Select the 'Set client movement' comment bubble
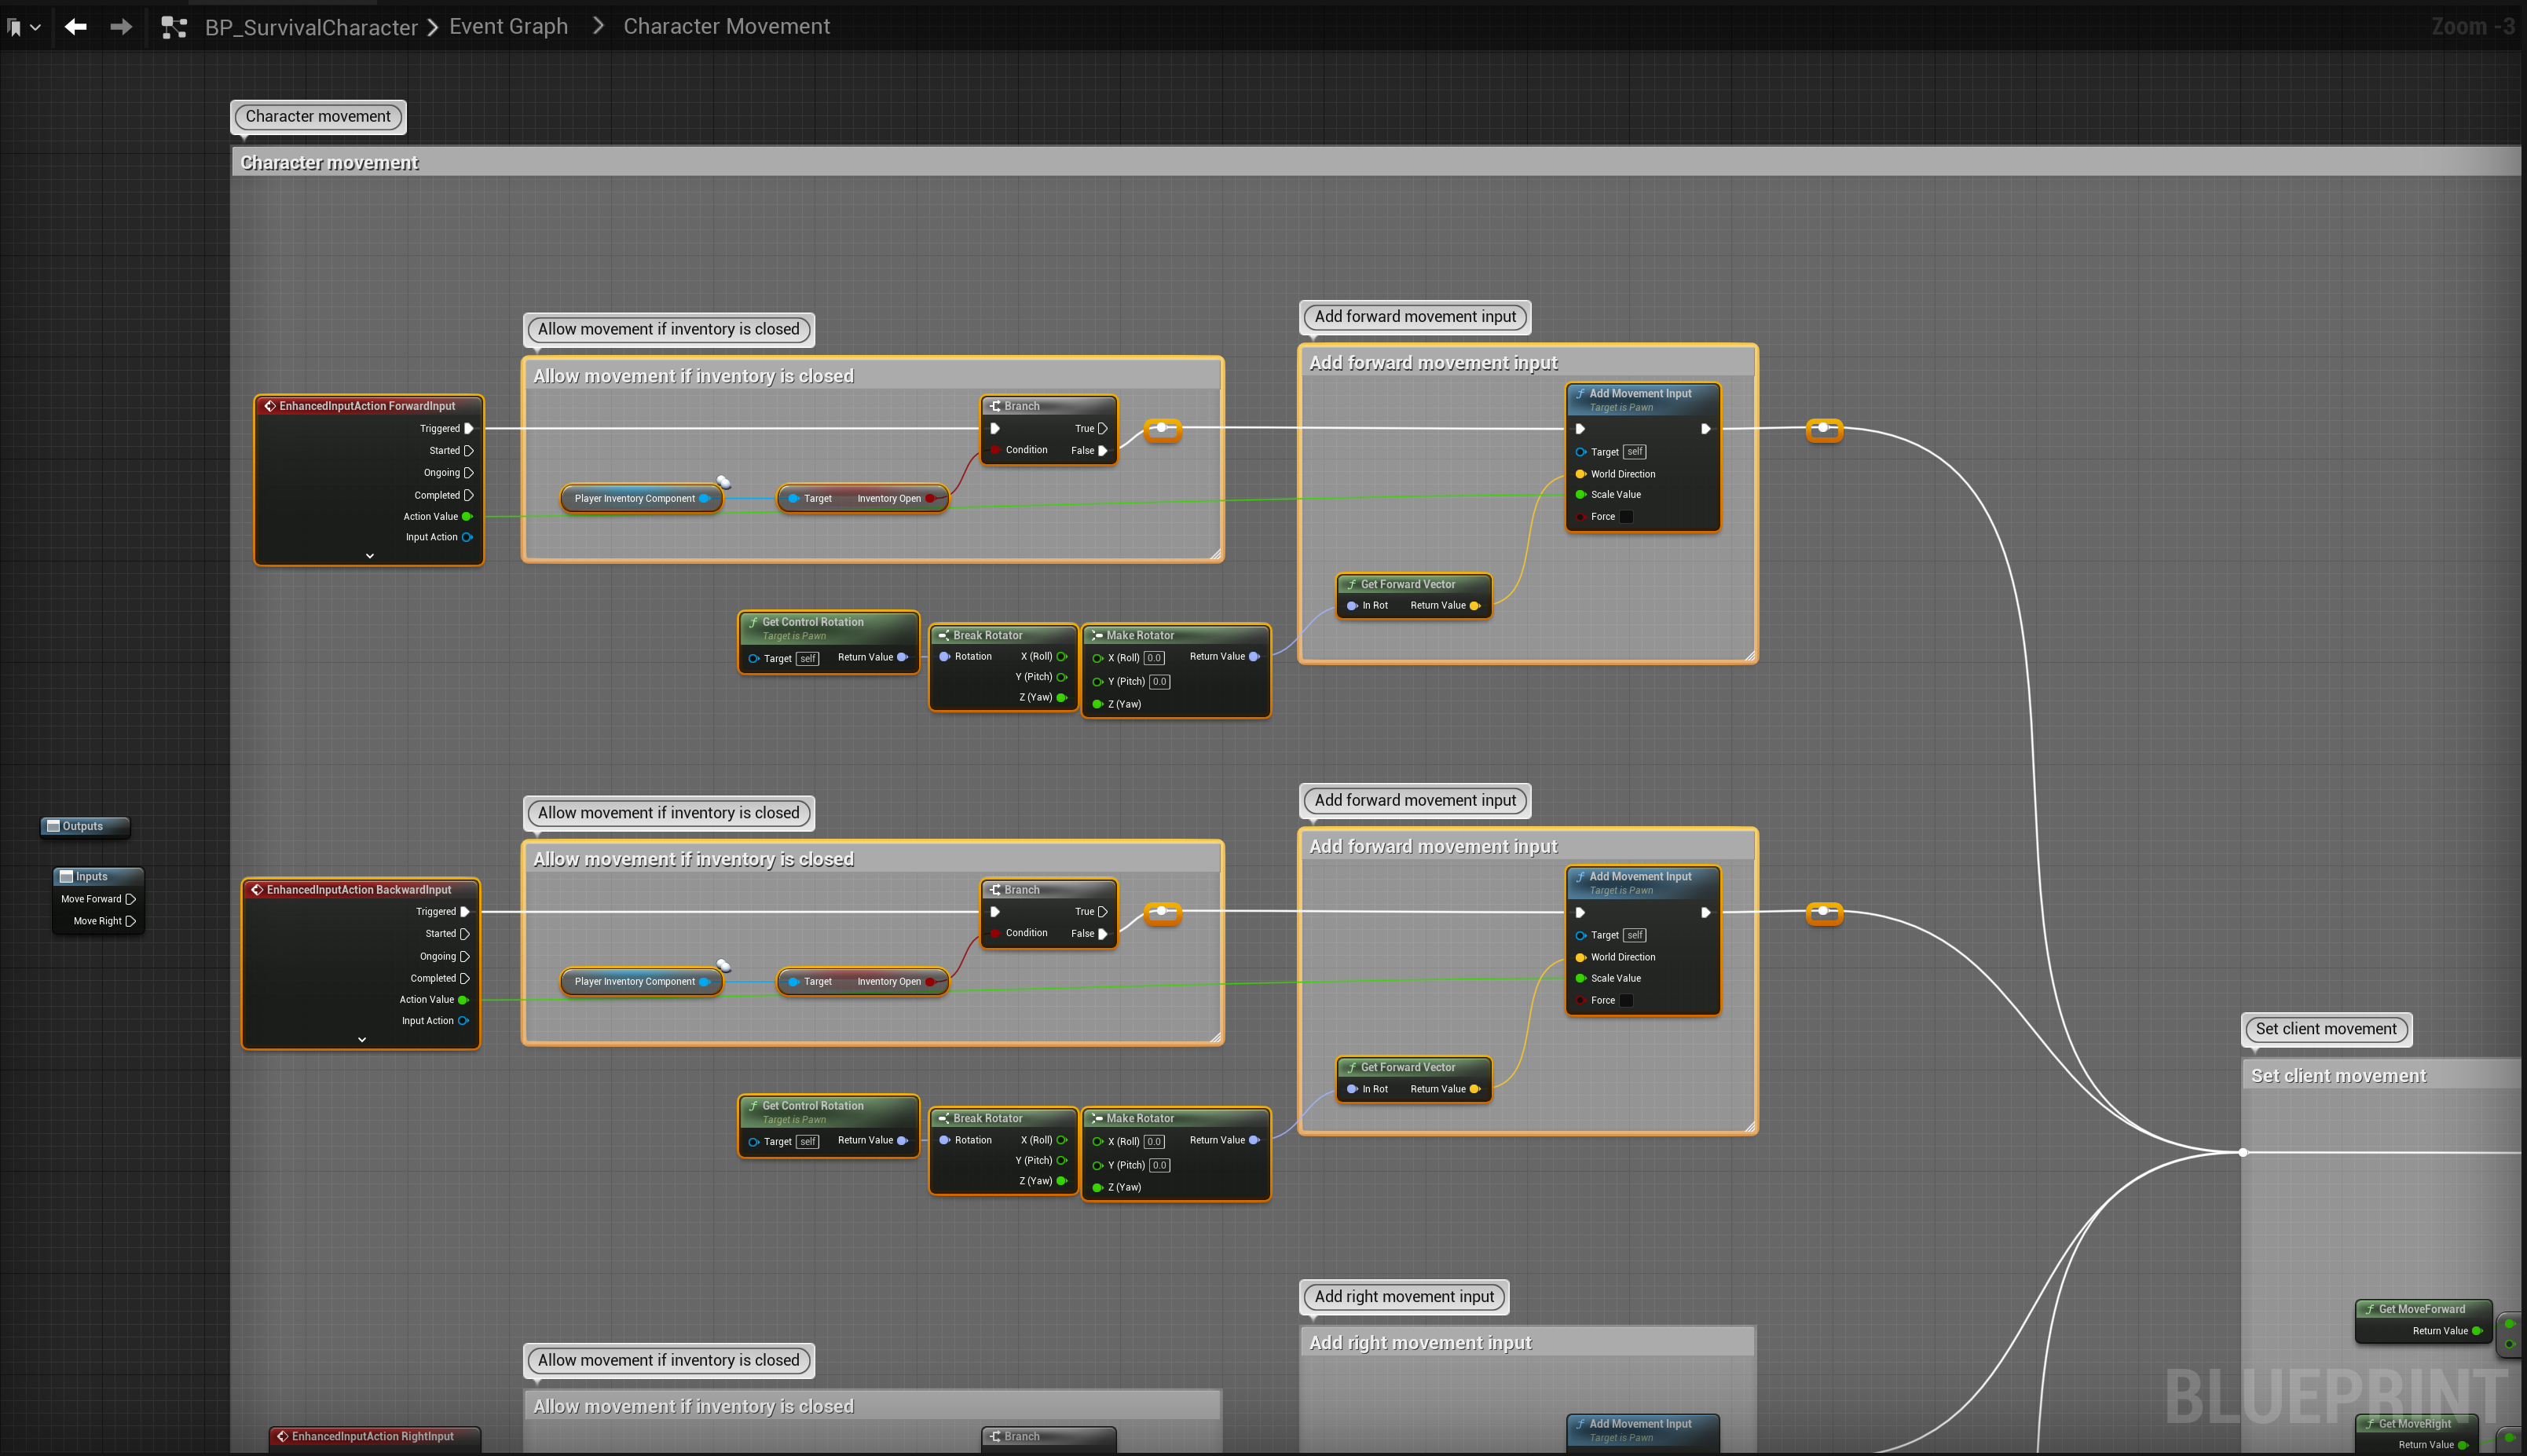This screenshot has height=1456, width=2527. pyautogui.click(x=2325, y=1029)
